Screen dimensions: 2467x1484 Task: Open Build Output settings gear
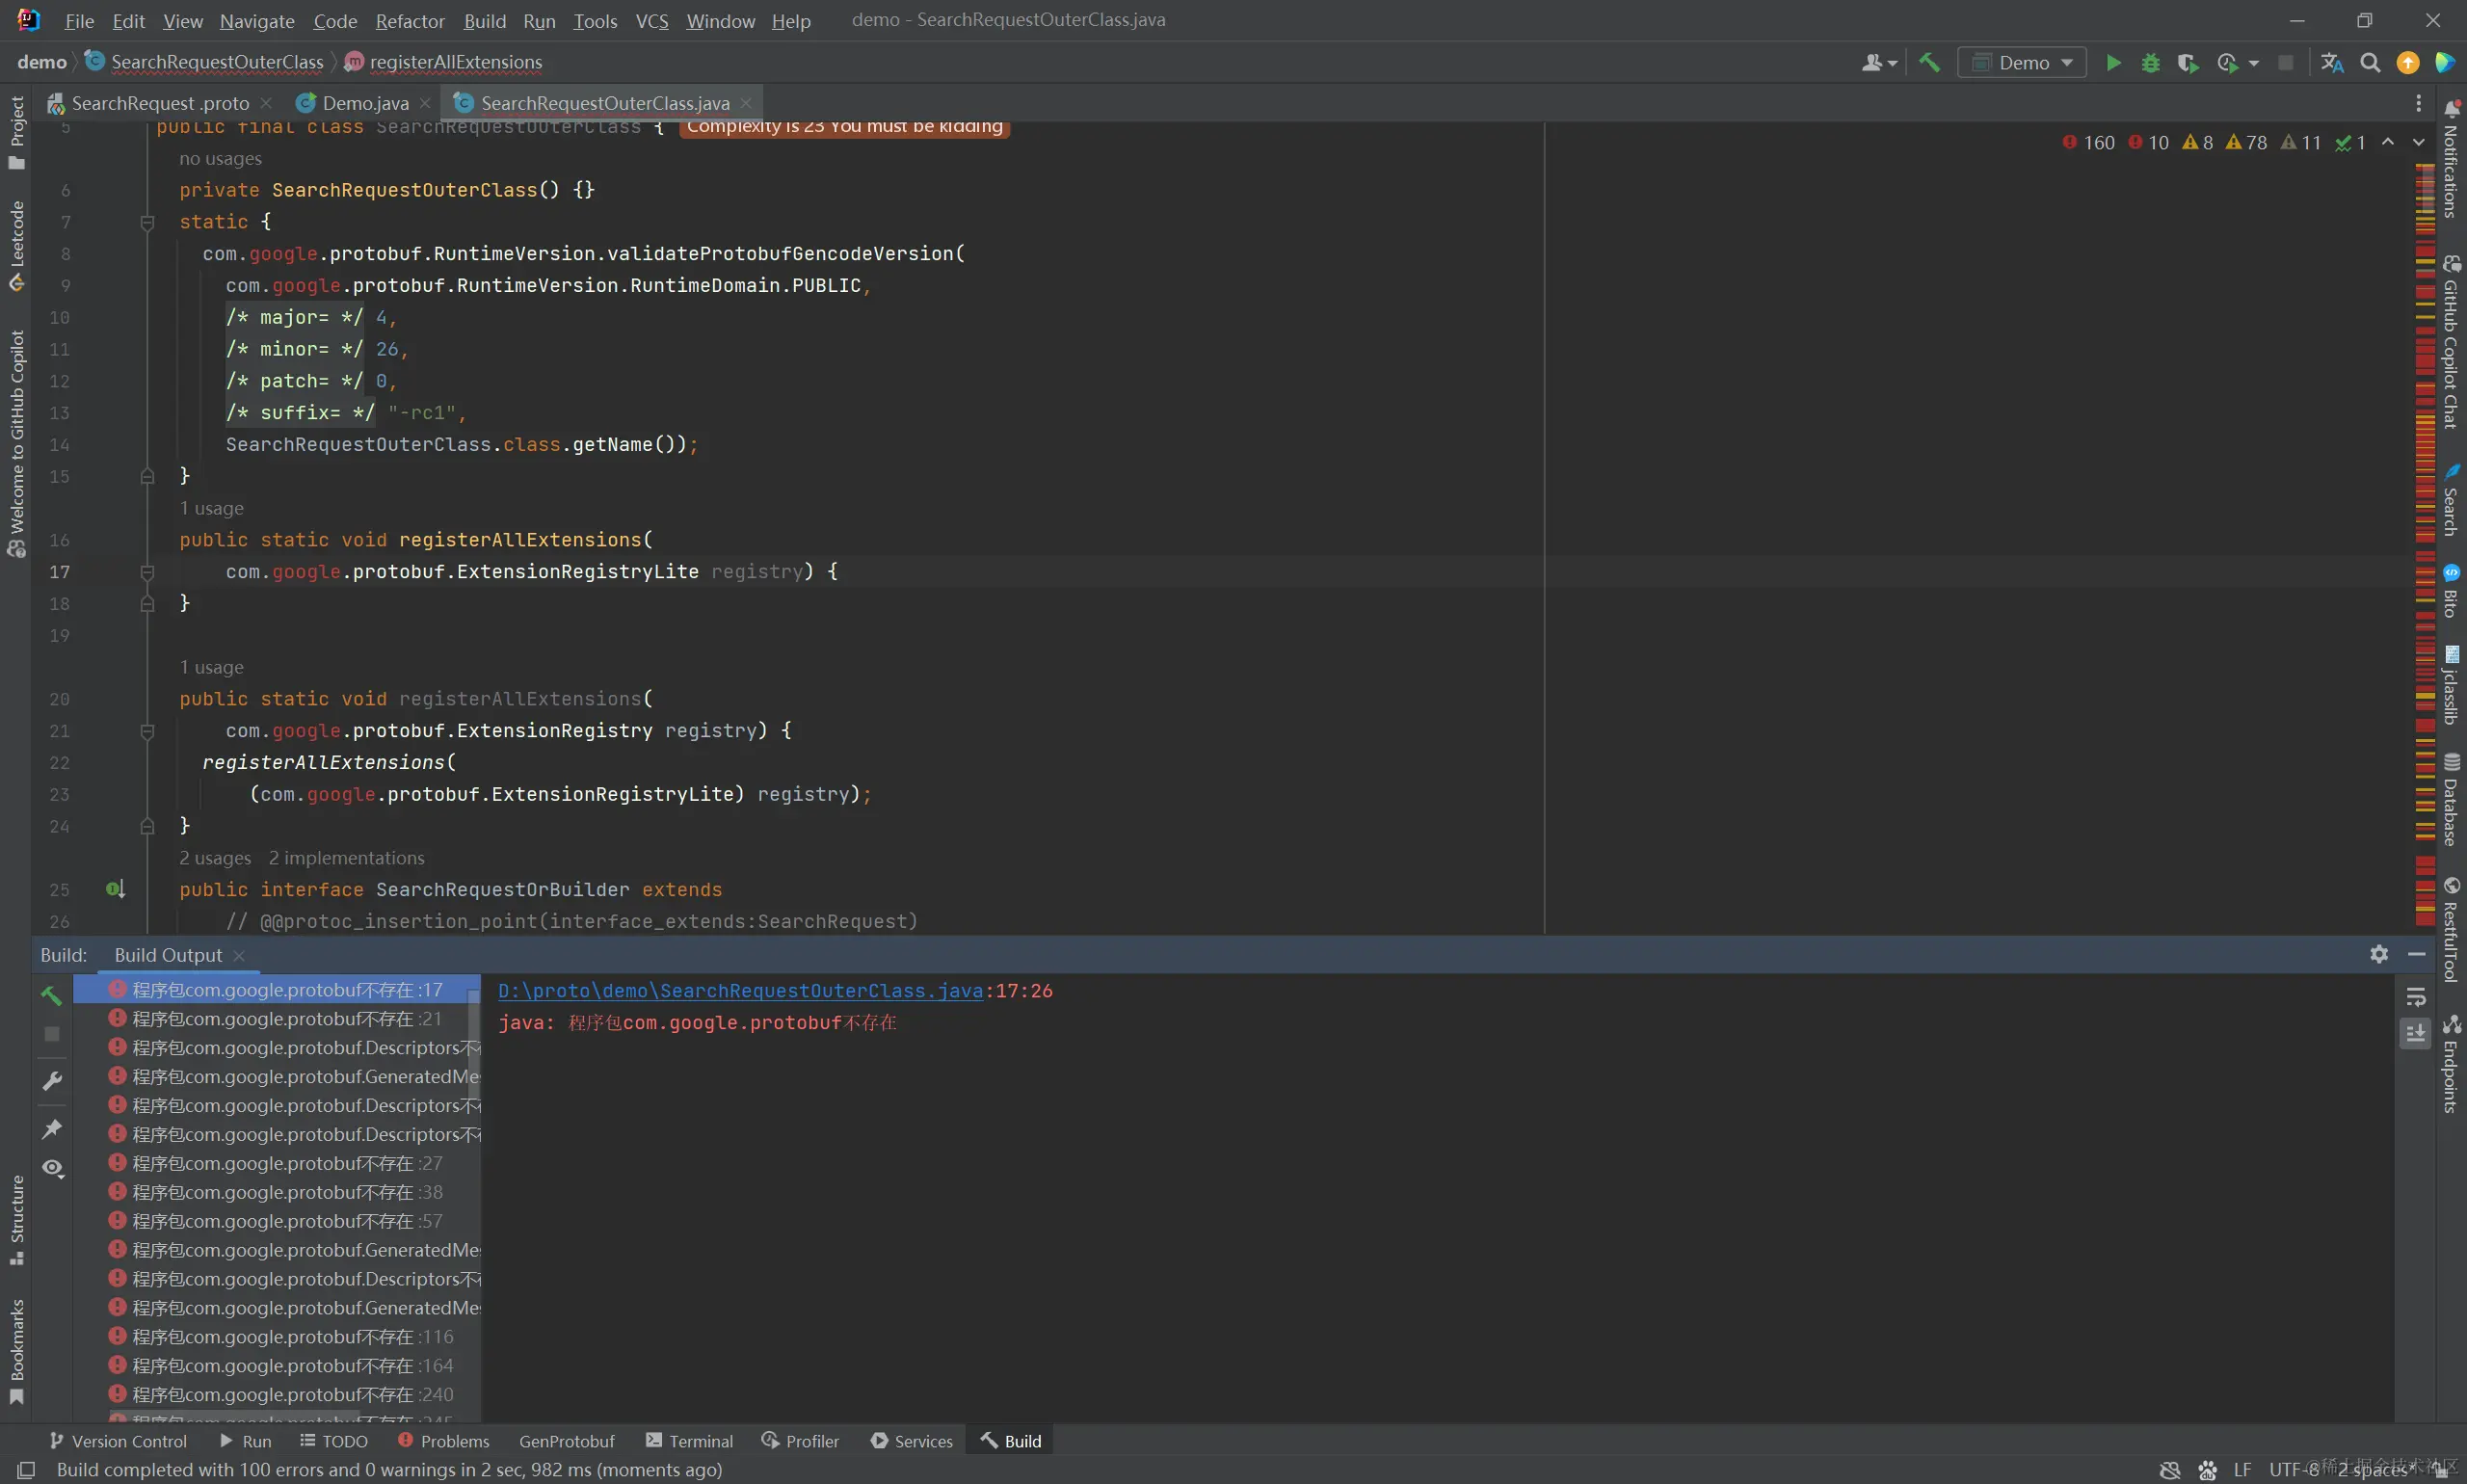click(2379, 954)
